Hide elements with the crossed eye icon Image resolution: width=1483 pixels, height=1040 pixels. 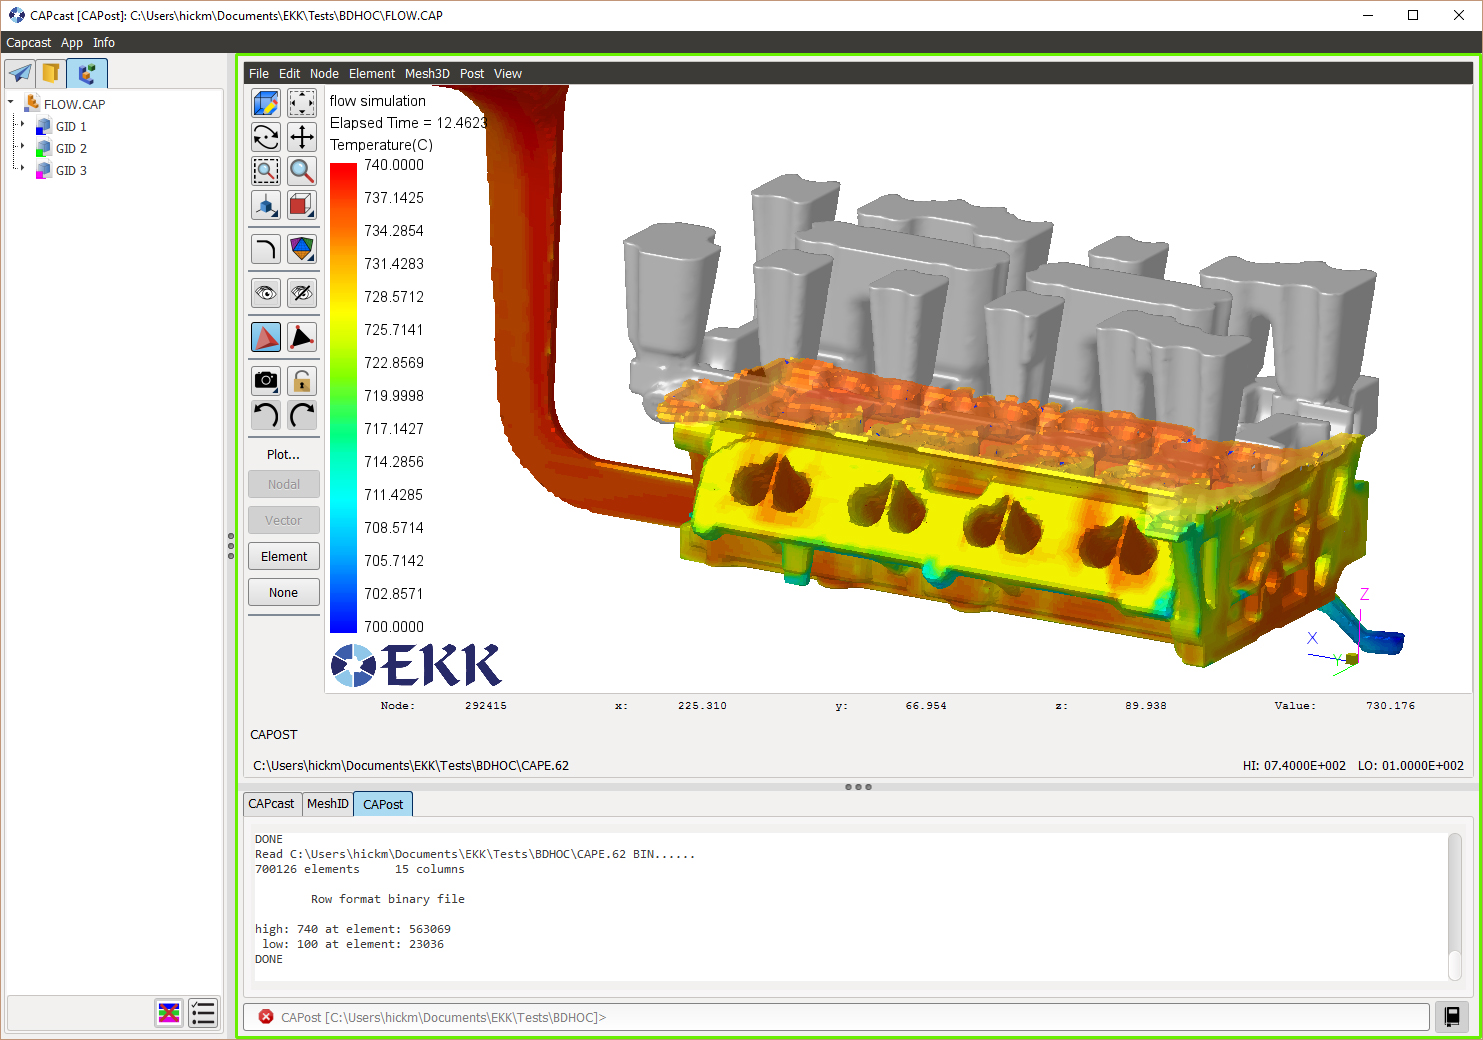(302, 293)
